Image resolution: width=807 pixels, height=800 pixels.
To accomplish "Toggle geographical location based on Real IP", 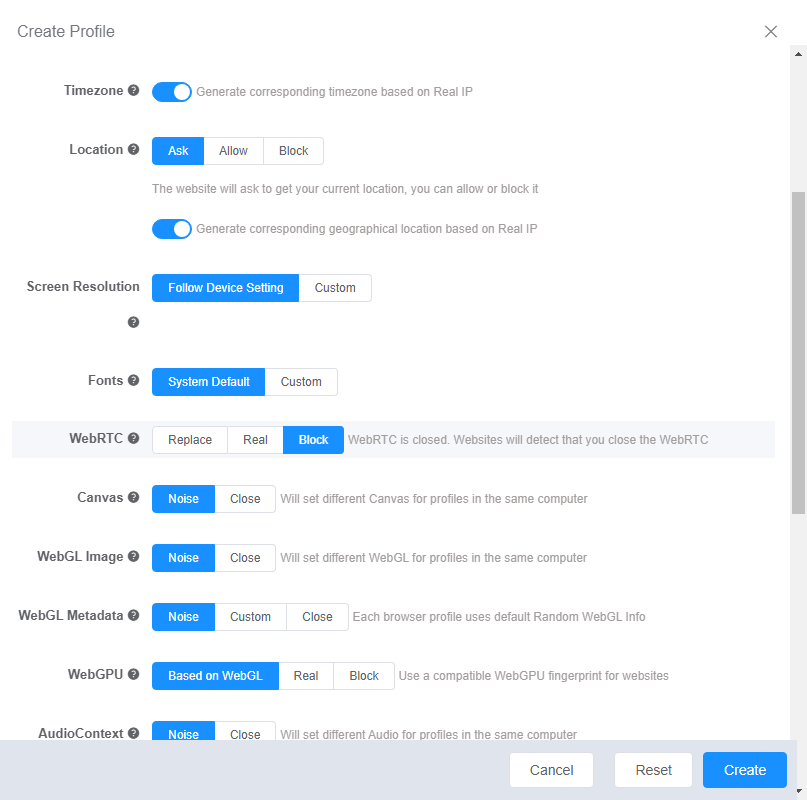I will pyautogui.click(x=172, y=229).
